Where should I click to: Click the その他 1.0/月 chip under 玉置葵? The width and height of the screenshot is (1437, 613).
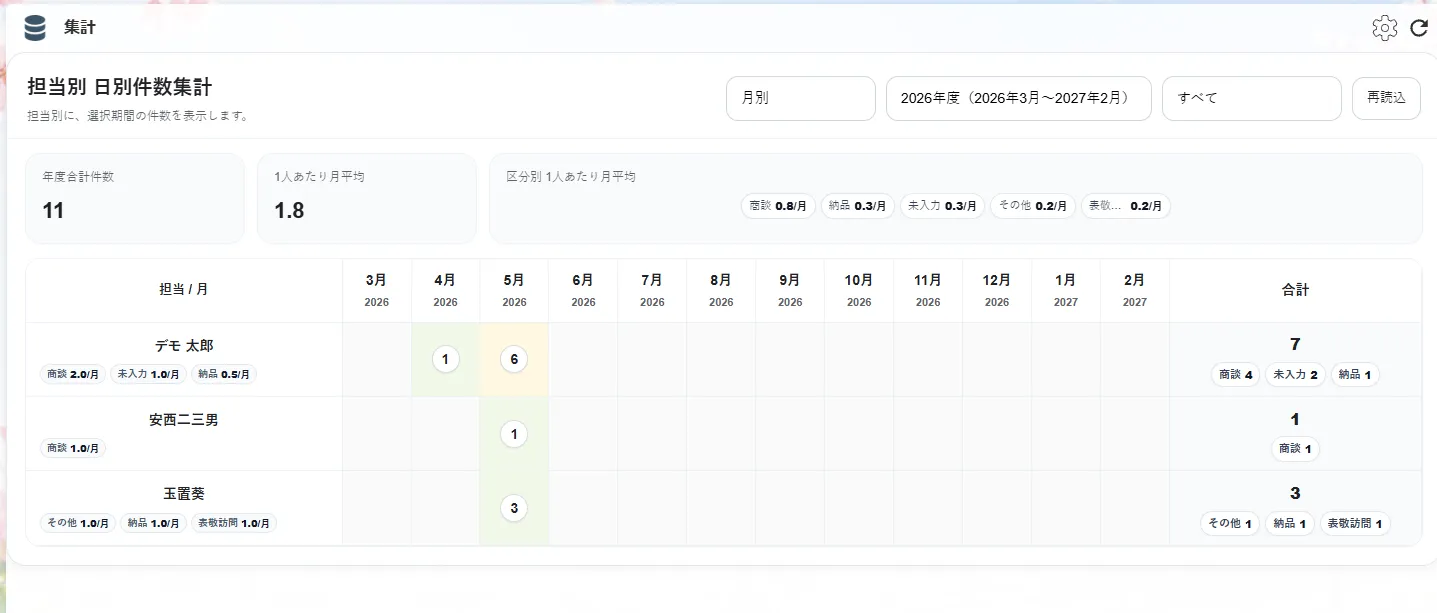78,523
